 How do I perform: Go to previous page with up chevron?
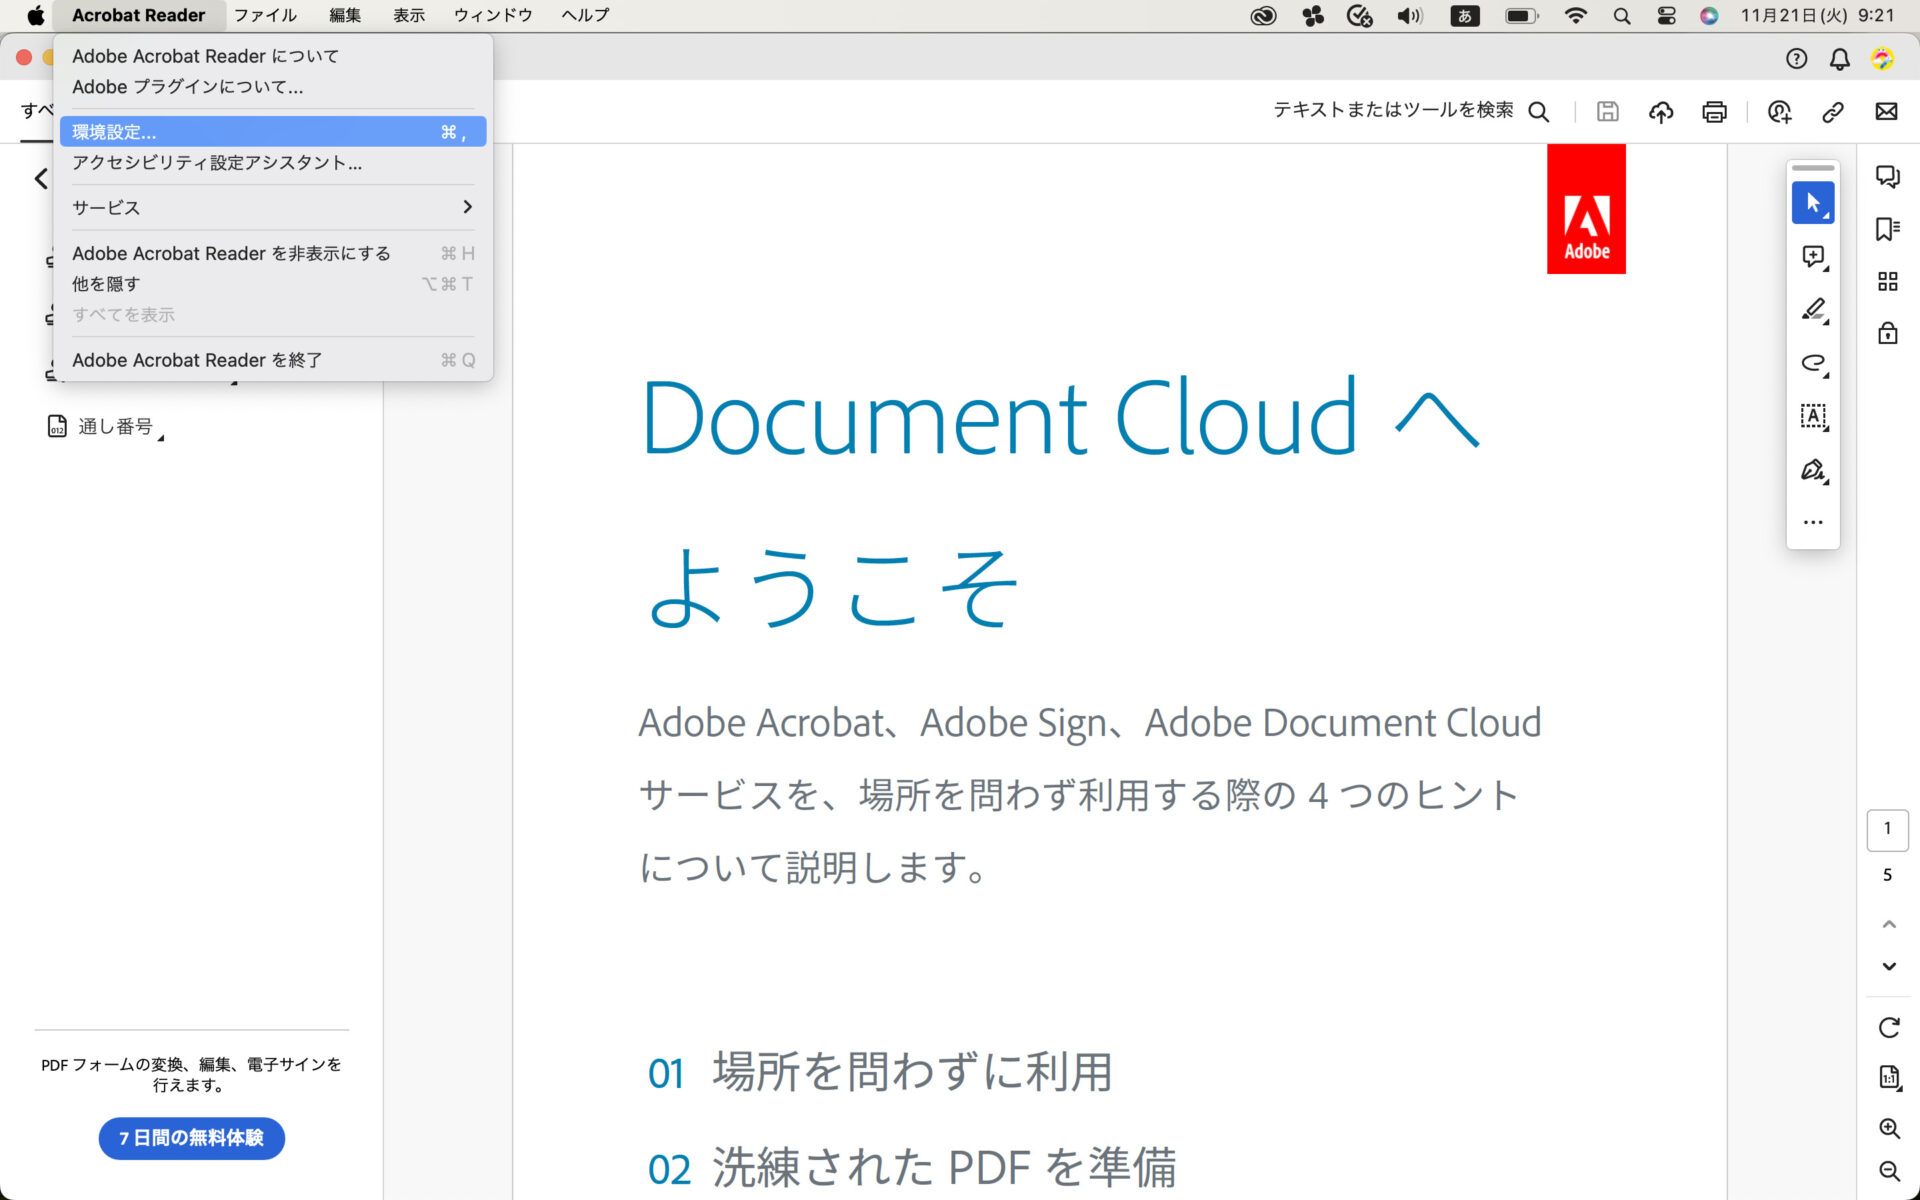point(1888,924)
